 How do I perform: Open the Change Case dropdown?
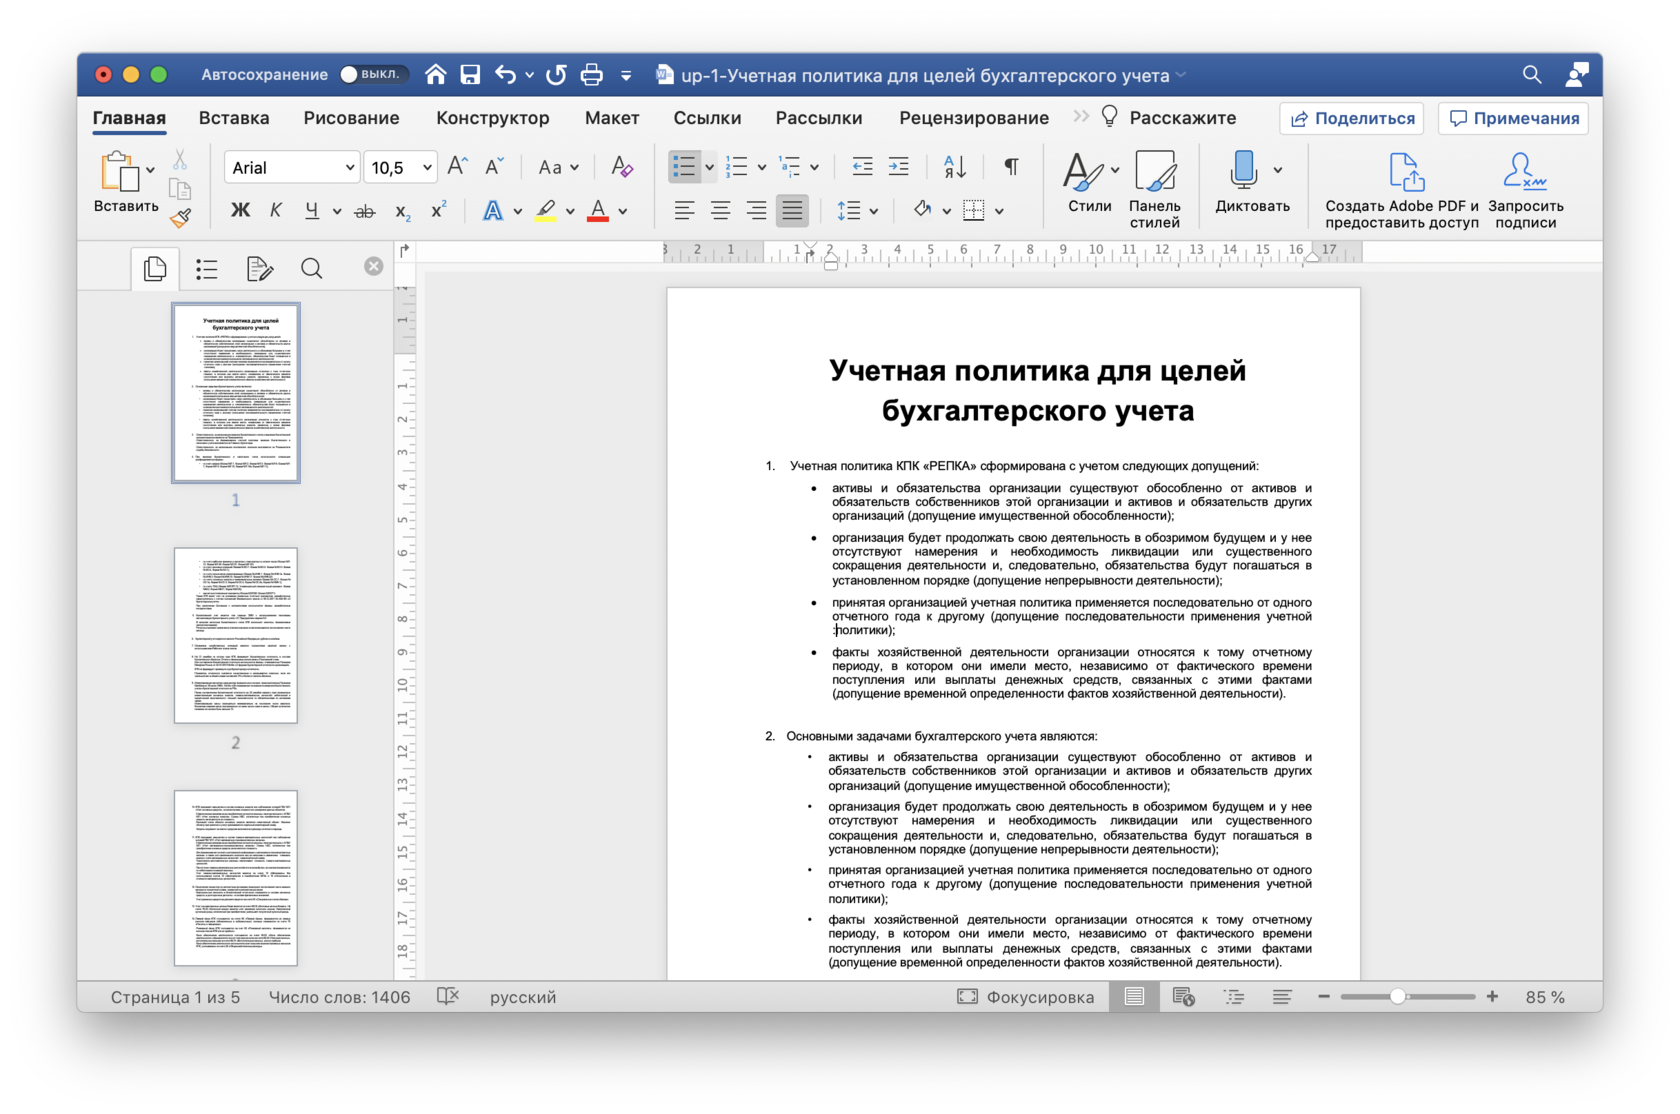click(x=558, y=167)
